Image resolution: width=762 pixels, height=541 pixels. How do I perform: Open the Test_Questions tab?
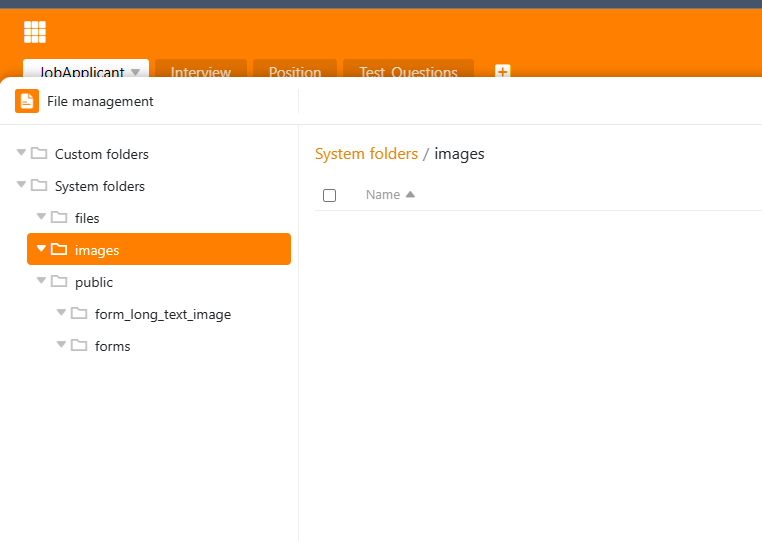coord(408,72)
